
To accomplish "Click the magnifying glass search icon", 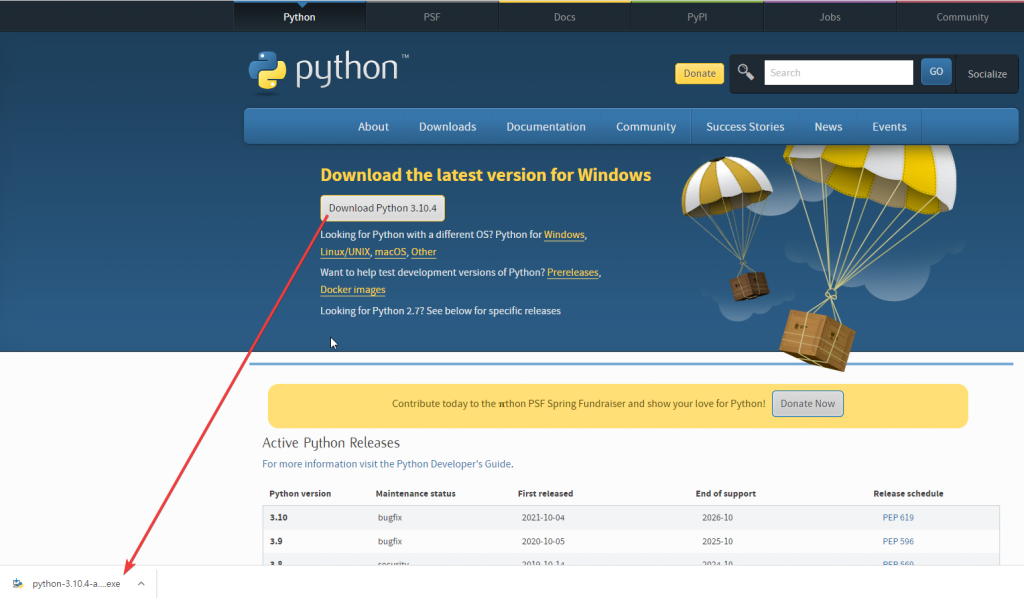I will 746,72.
